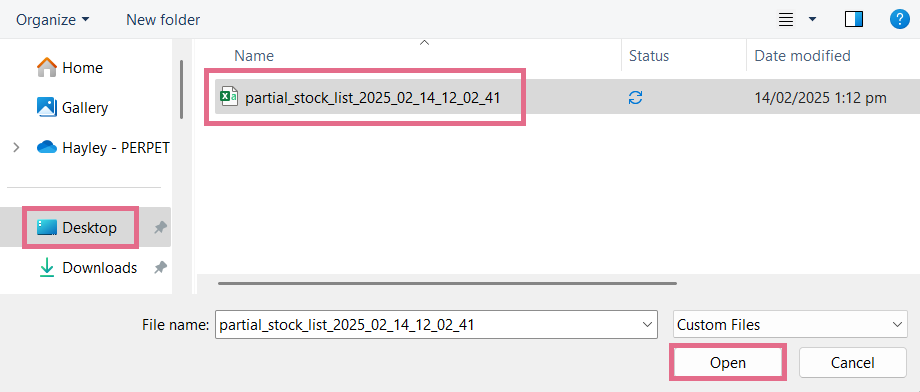The image size is (920, 392).
Task: Click the Excel icon of partial_stock_list file
Action: (x=229, y=96)
